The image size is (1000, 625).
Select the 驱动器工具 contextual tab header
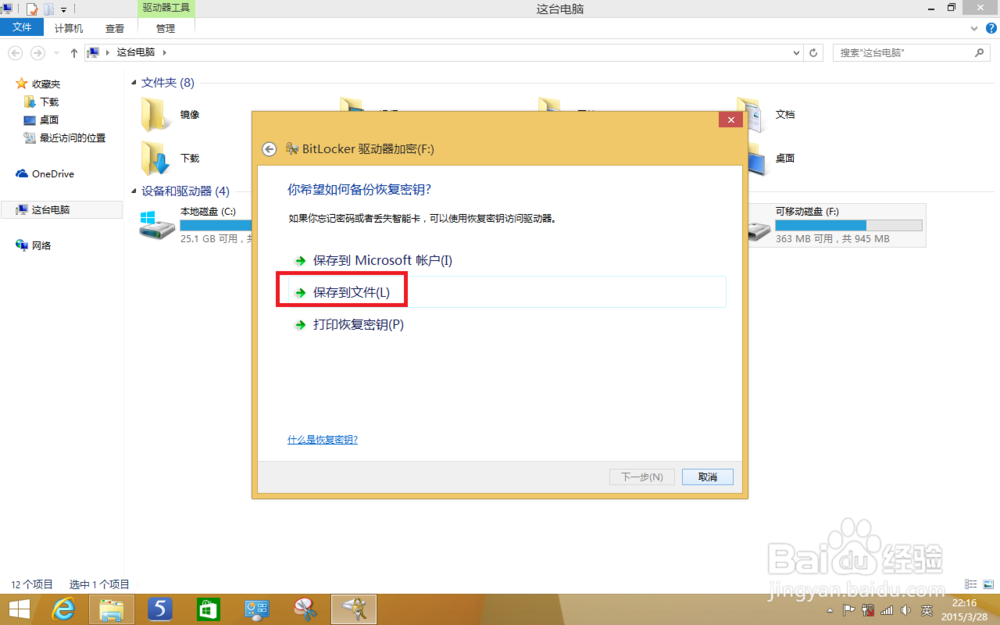coord(166,8)
